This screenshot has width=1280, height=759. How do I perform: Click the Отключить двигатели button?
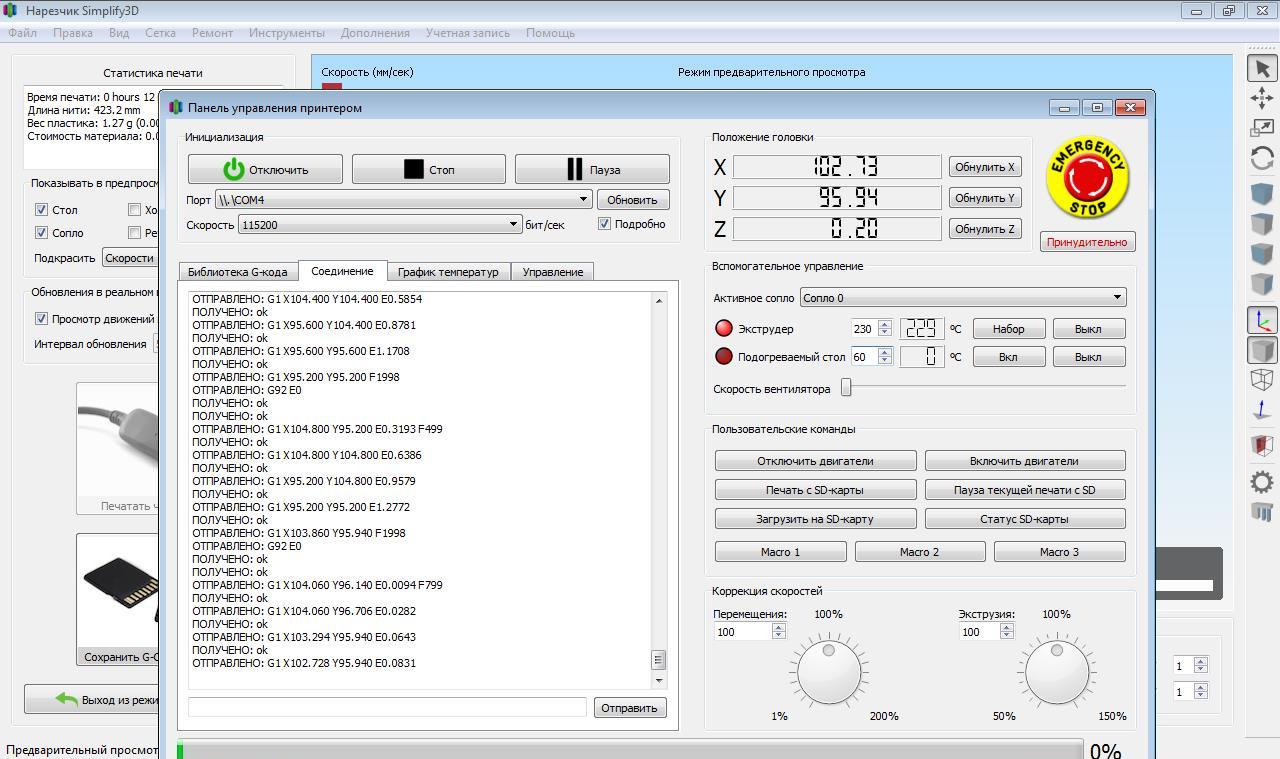pos(815,461)
